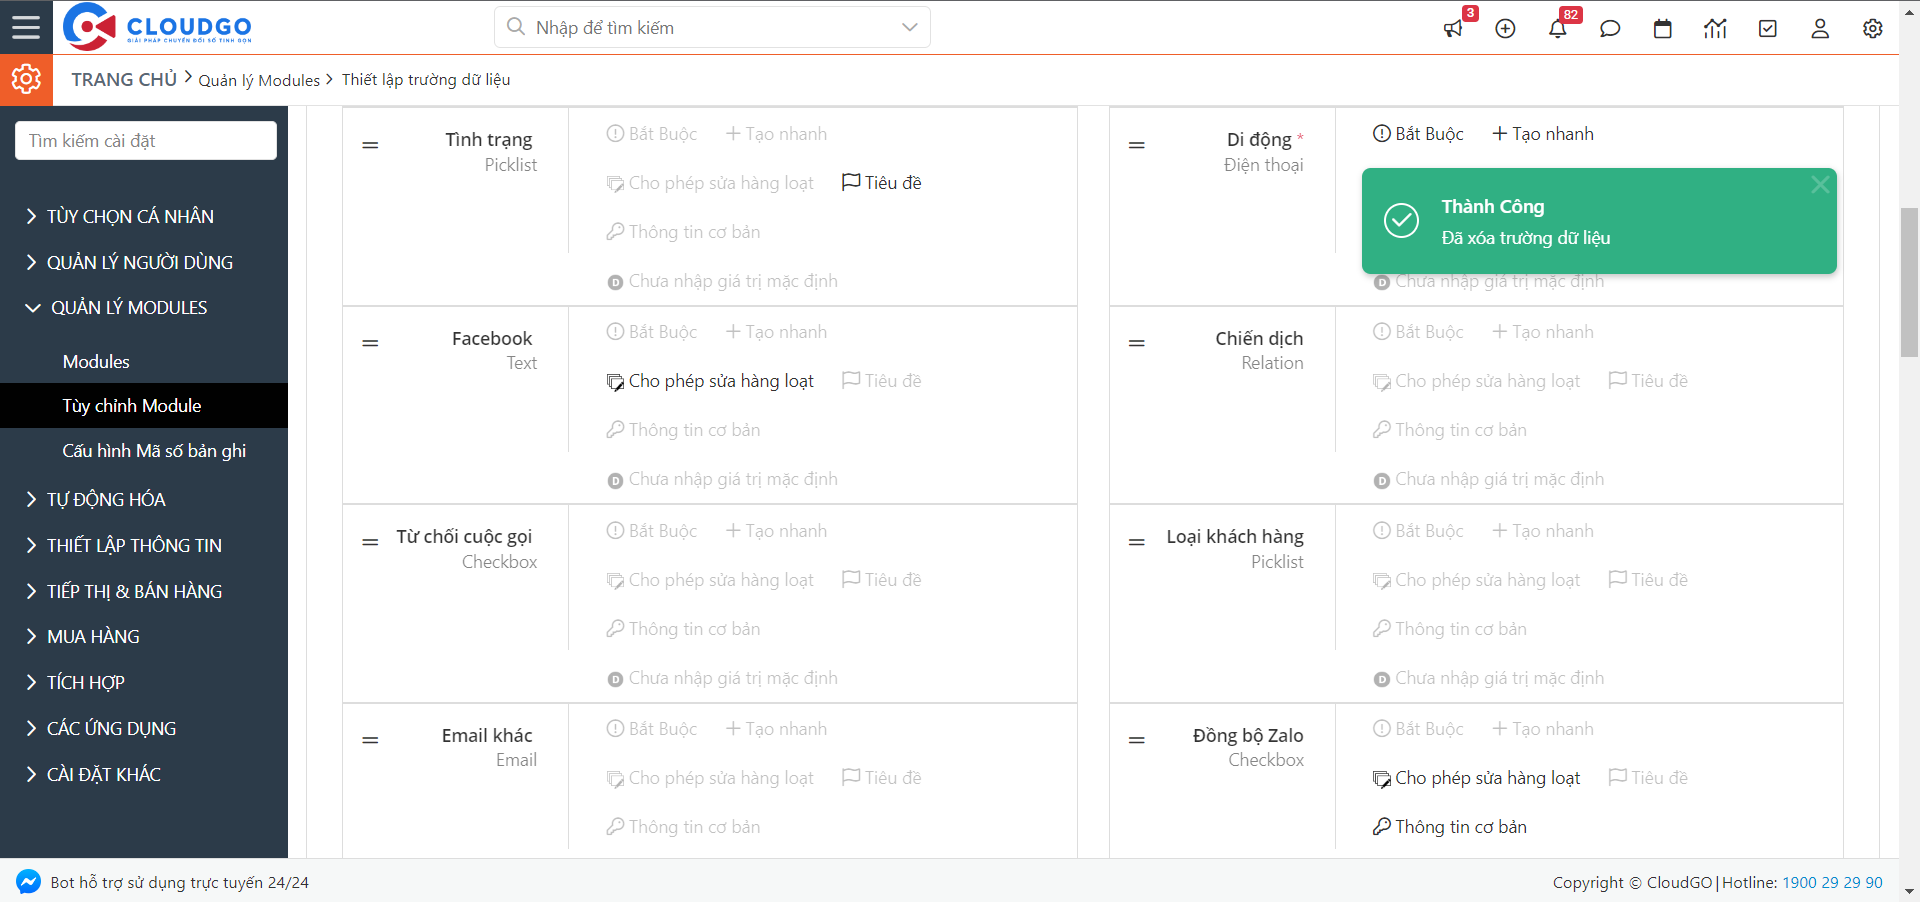
Task: Click the vertical page scrollbar
Action: tap(1909, 282)
